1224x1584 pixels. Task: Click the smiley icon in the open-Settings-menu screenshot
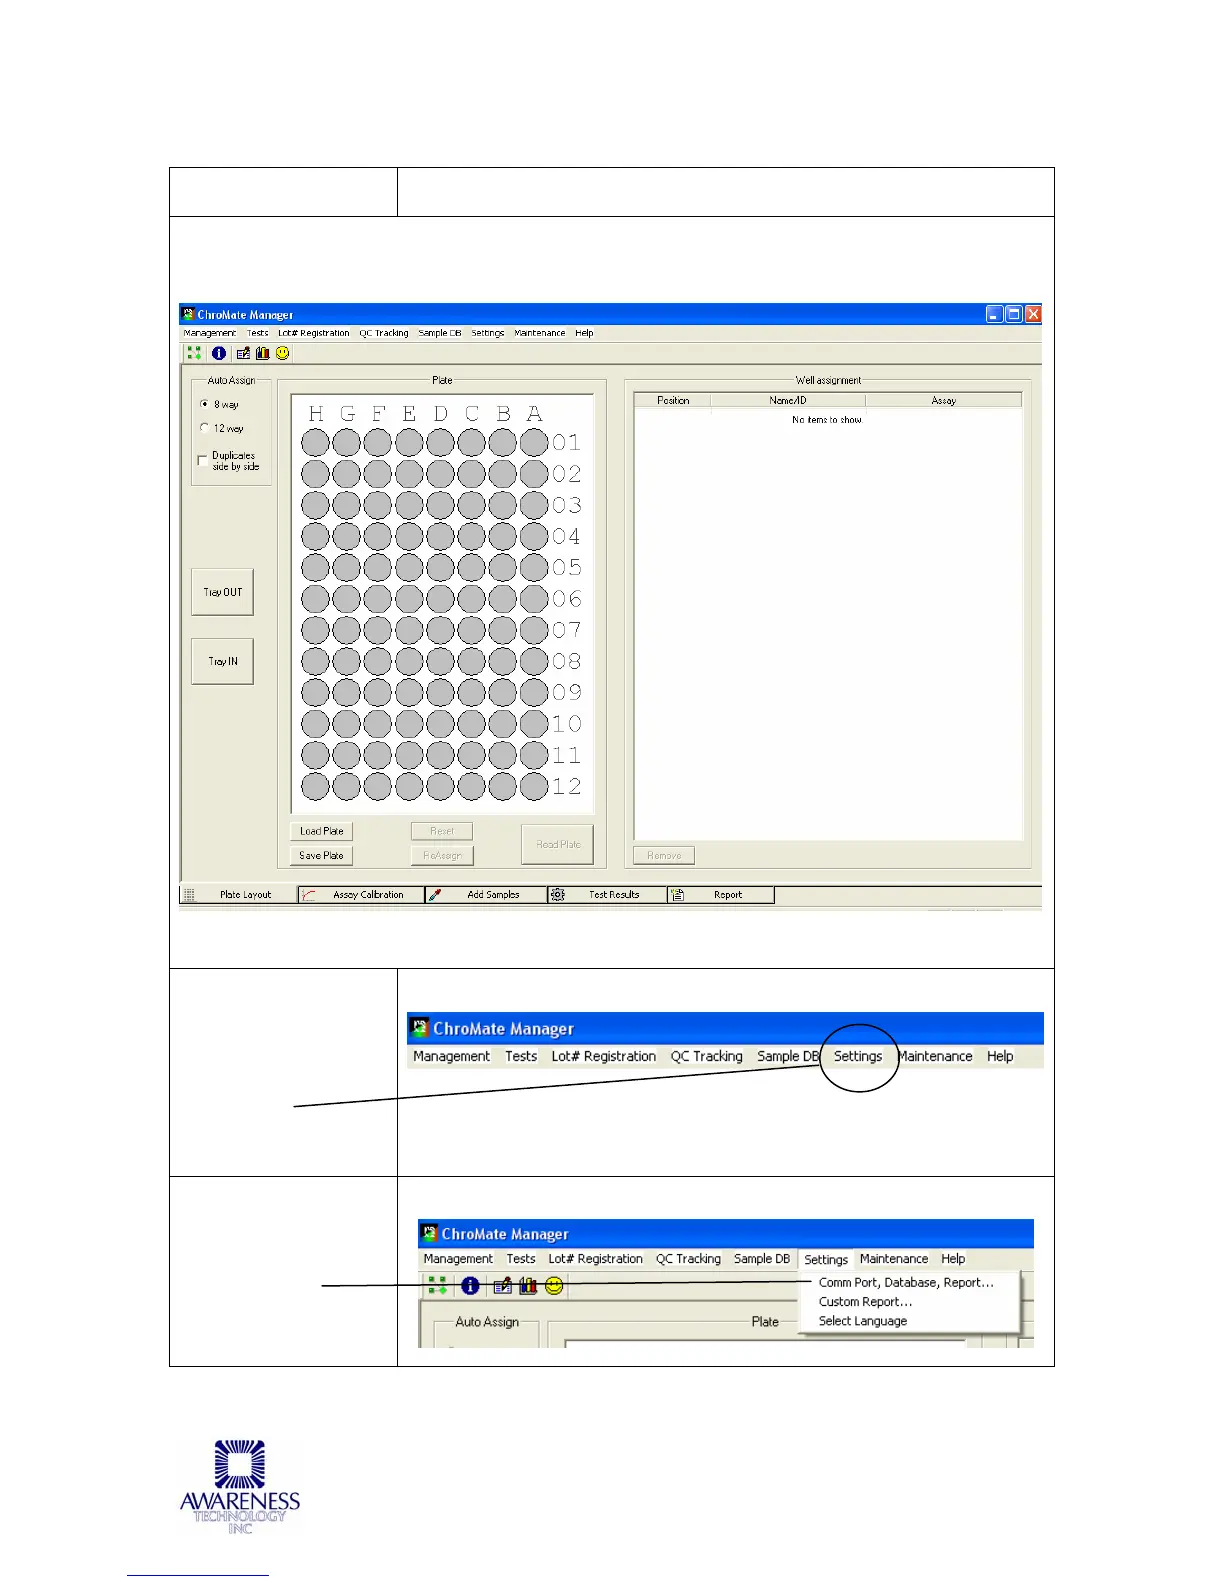coord(554,1286)
